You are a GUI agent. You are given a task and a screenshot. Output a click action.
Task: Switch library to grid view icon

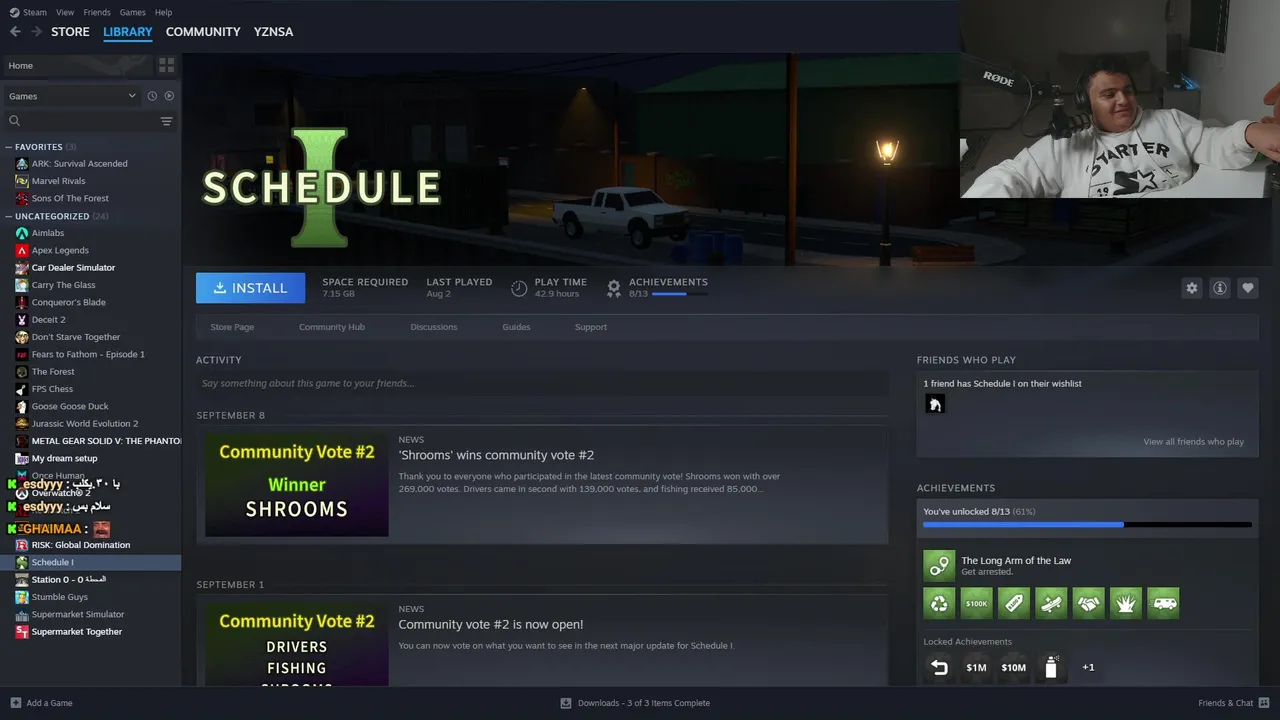click(x=166, y=65)
